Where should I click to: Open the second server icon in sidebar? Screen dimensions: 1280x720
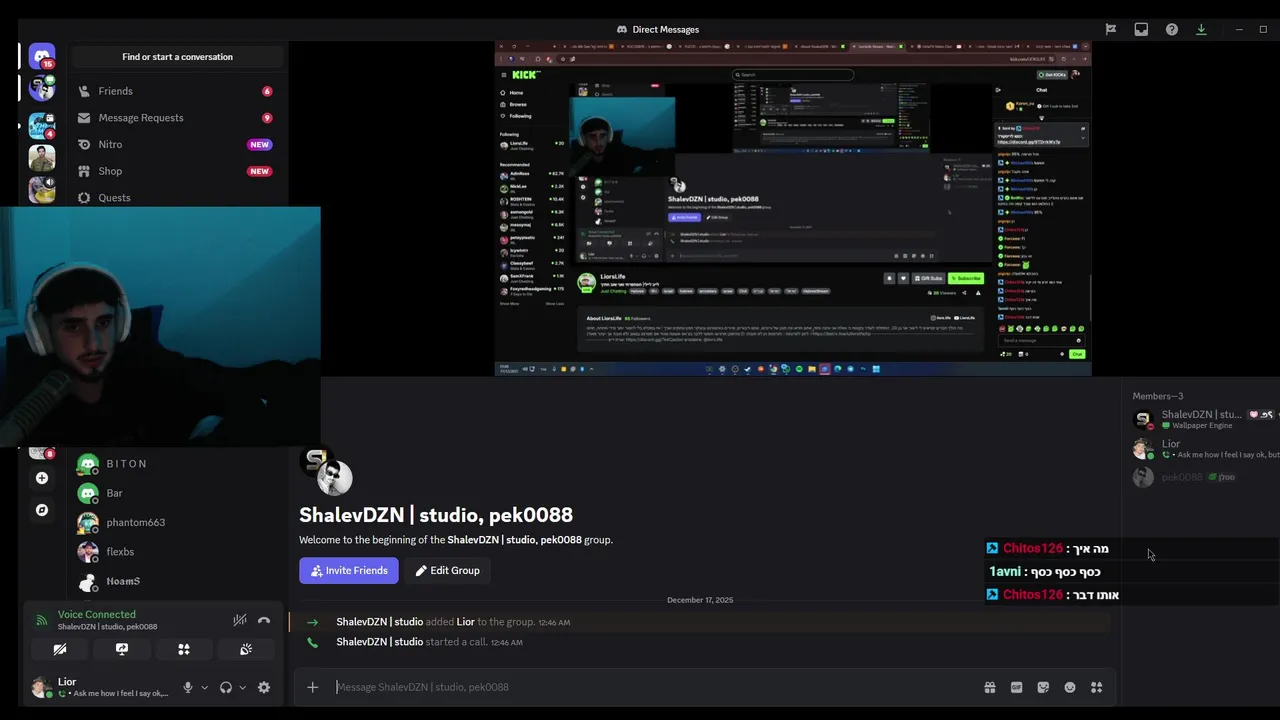point(41,88)
